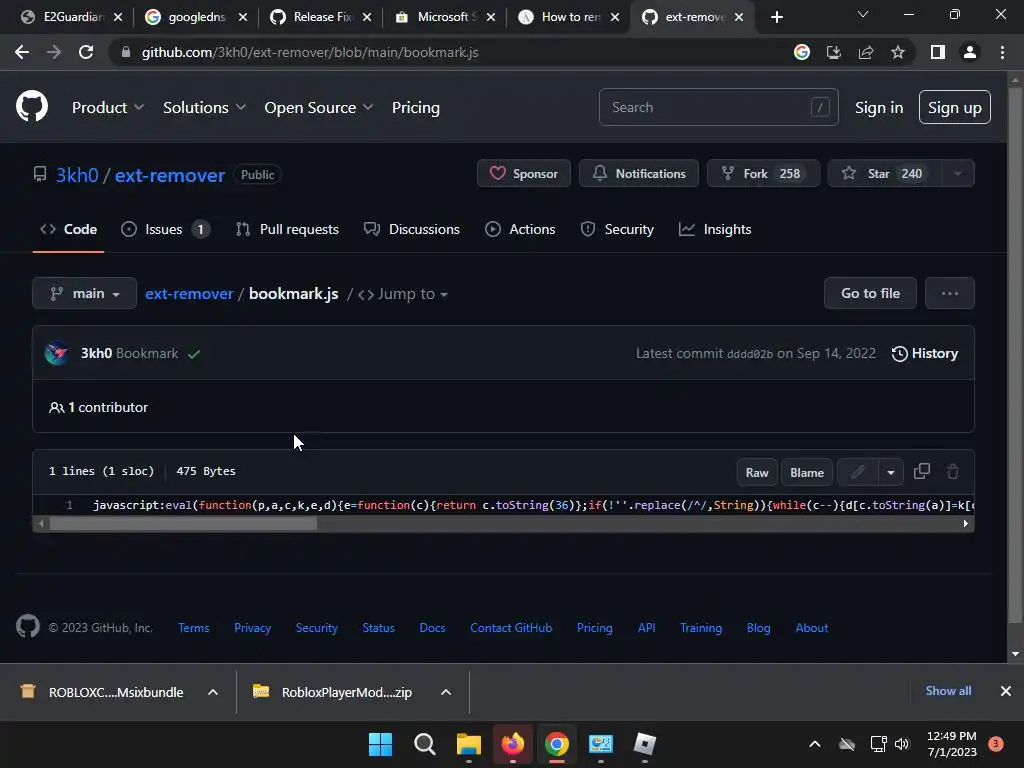
Task: Click the Sign up button
Action: coord(954,107)
